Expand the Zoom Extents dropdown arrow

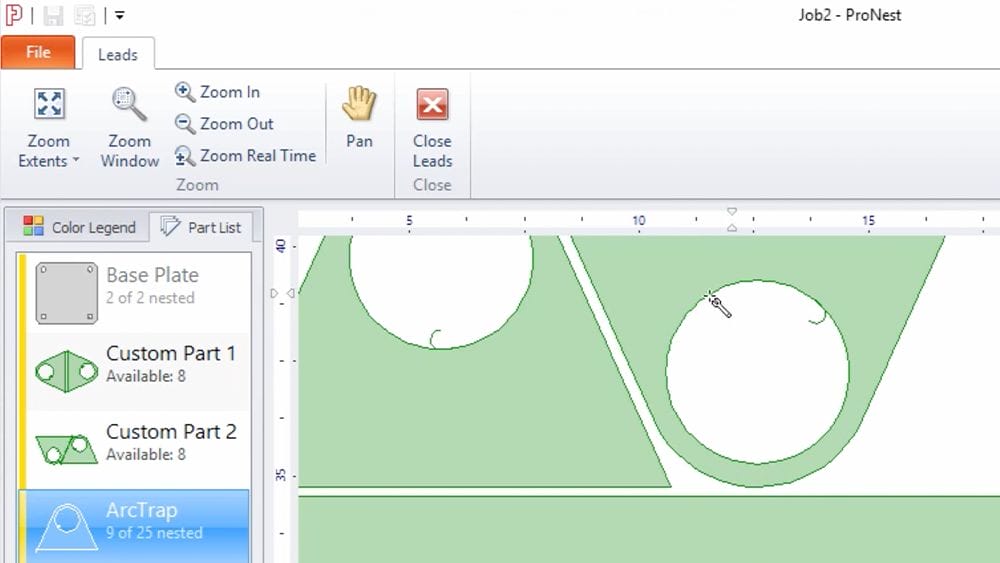point(75,162)
